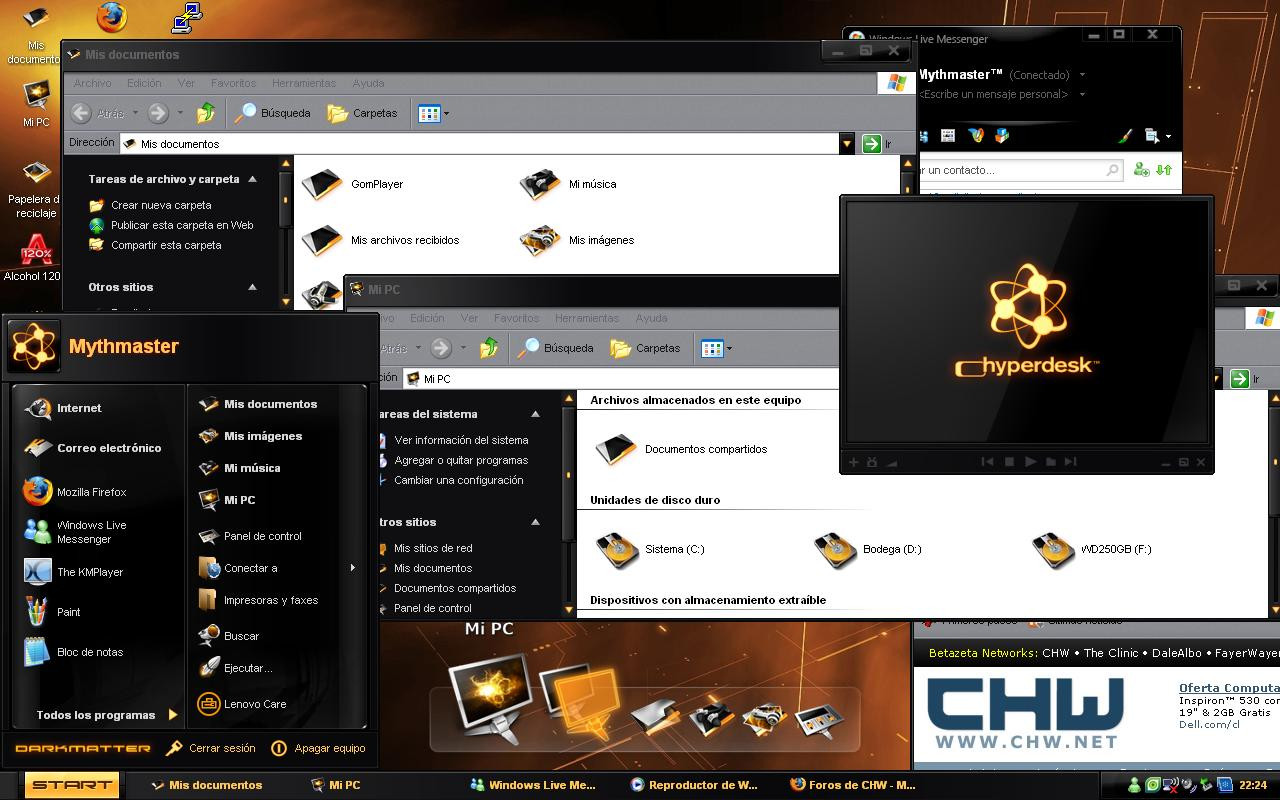
Task: Expand Todos los programas
Action: point(106,715)
